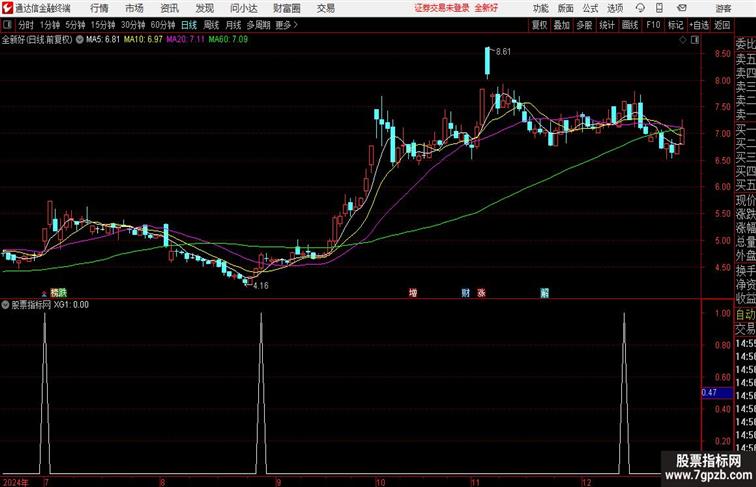Open the 资讯 menu

(169, 8)
